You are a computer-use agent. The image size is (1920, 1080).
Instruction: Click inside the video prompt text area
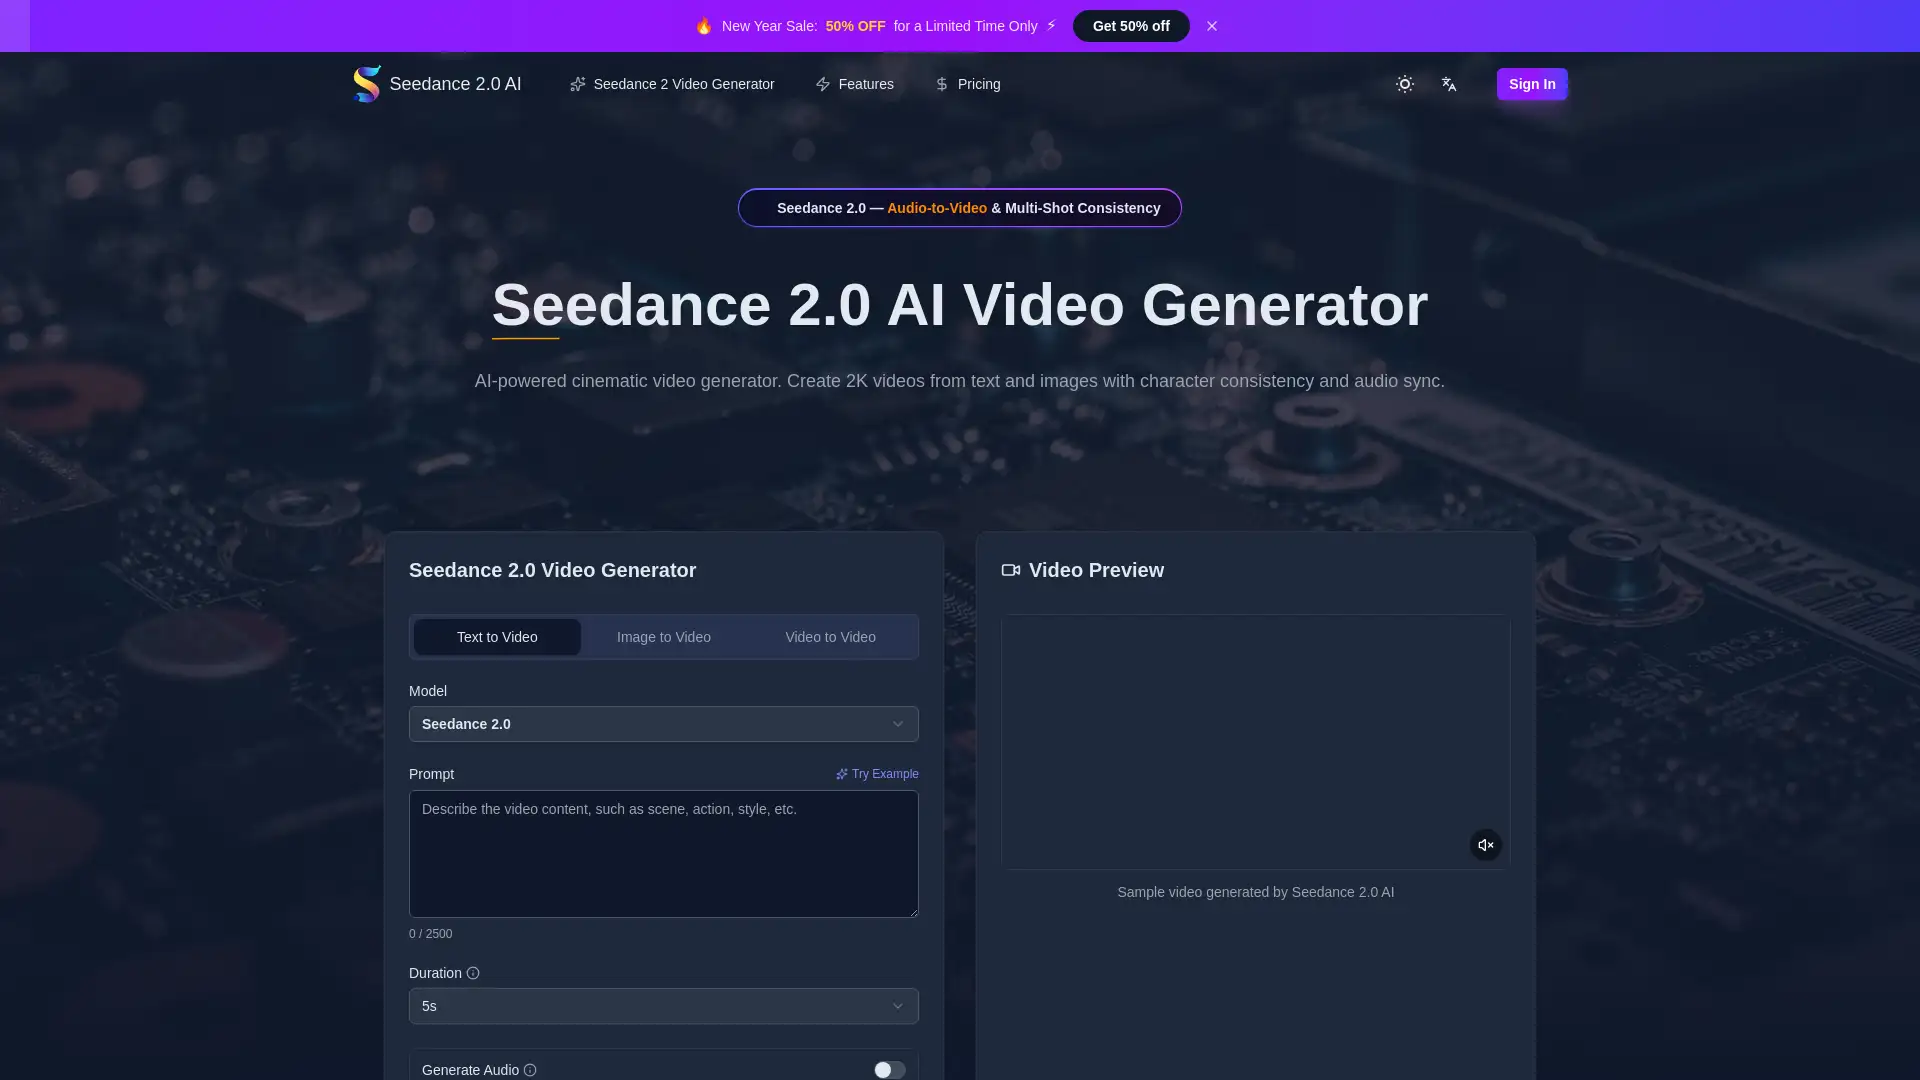(663, 854)
